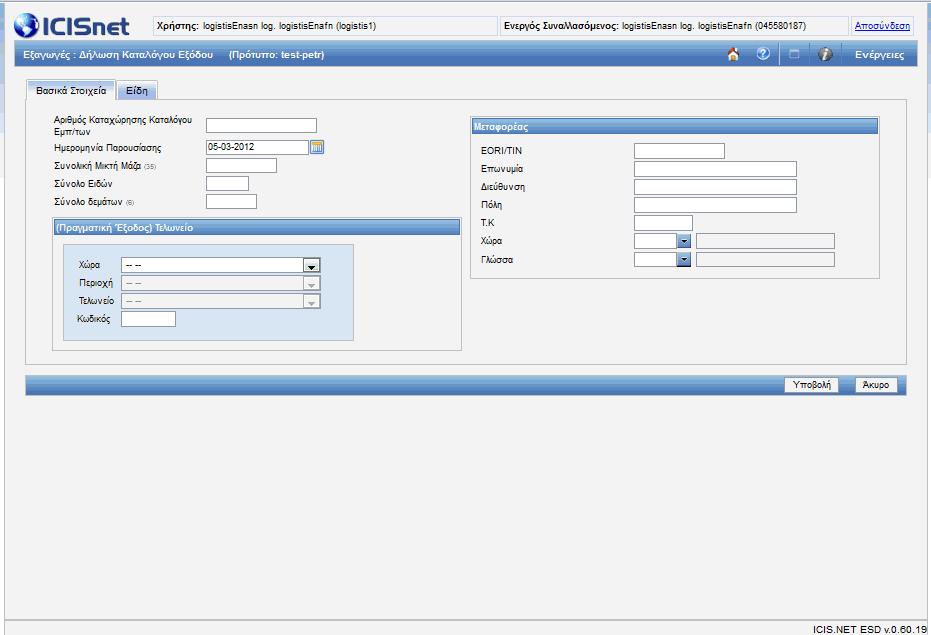
Task: Click the Χρήστης user info text
Action: point(266,26)
